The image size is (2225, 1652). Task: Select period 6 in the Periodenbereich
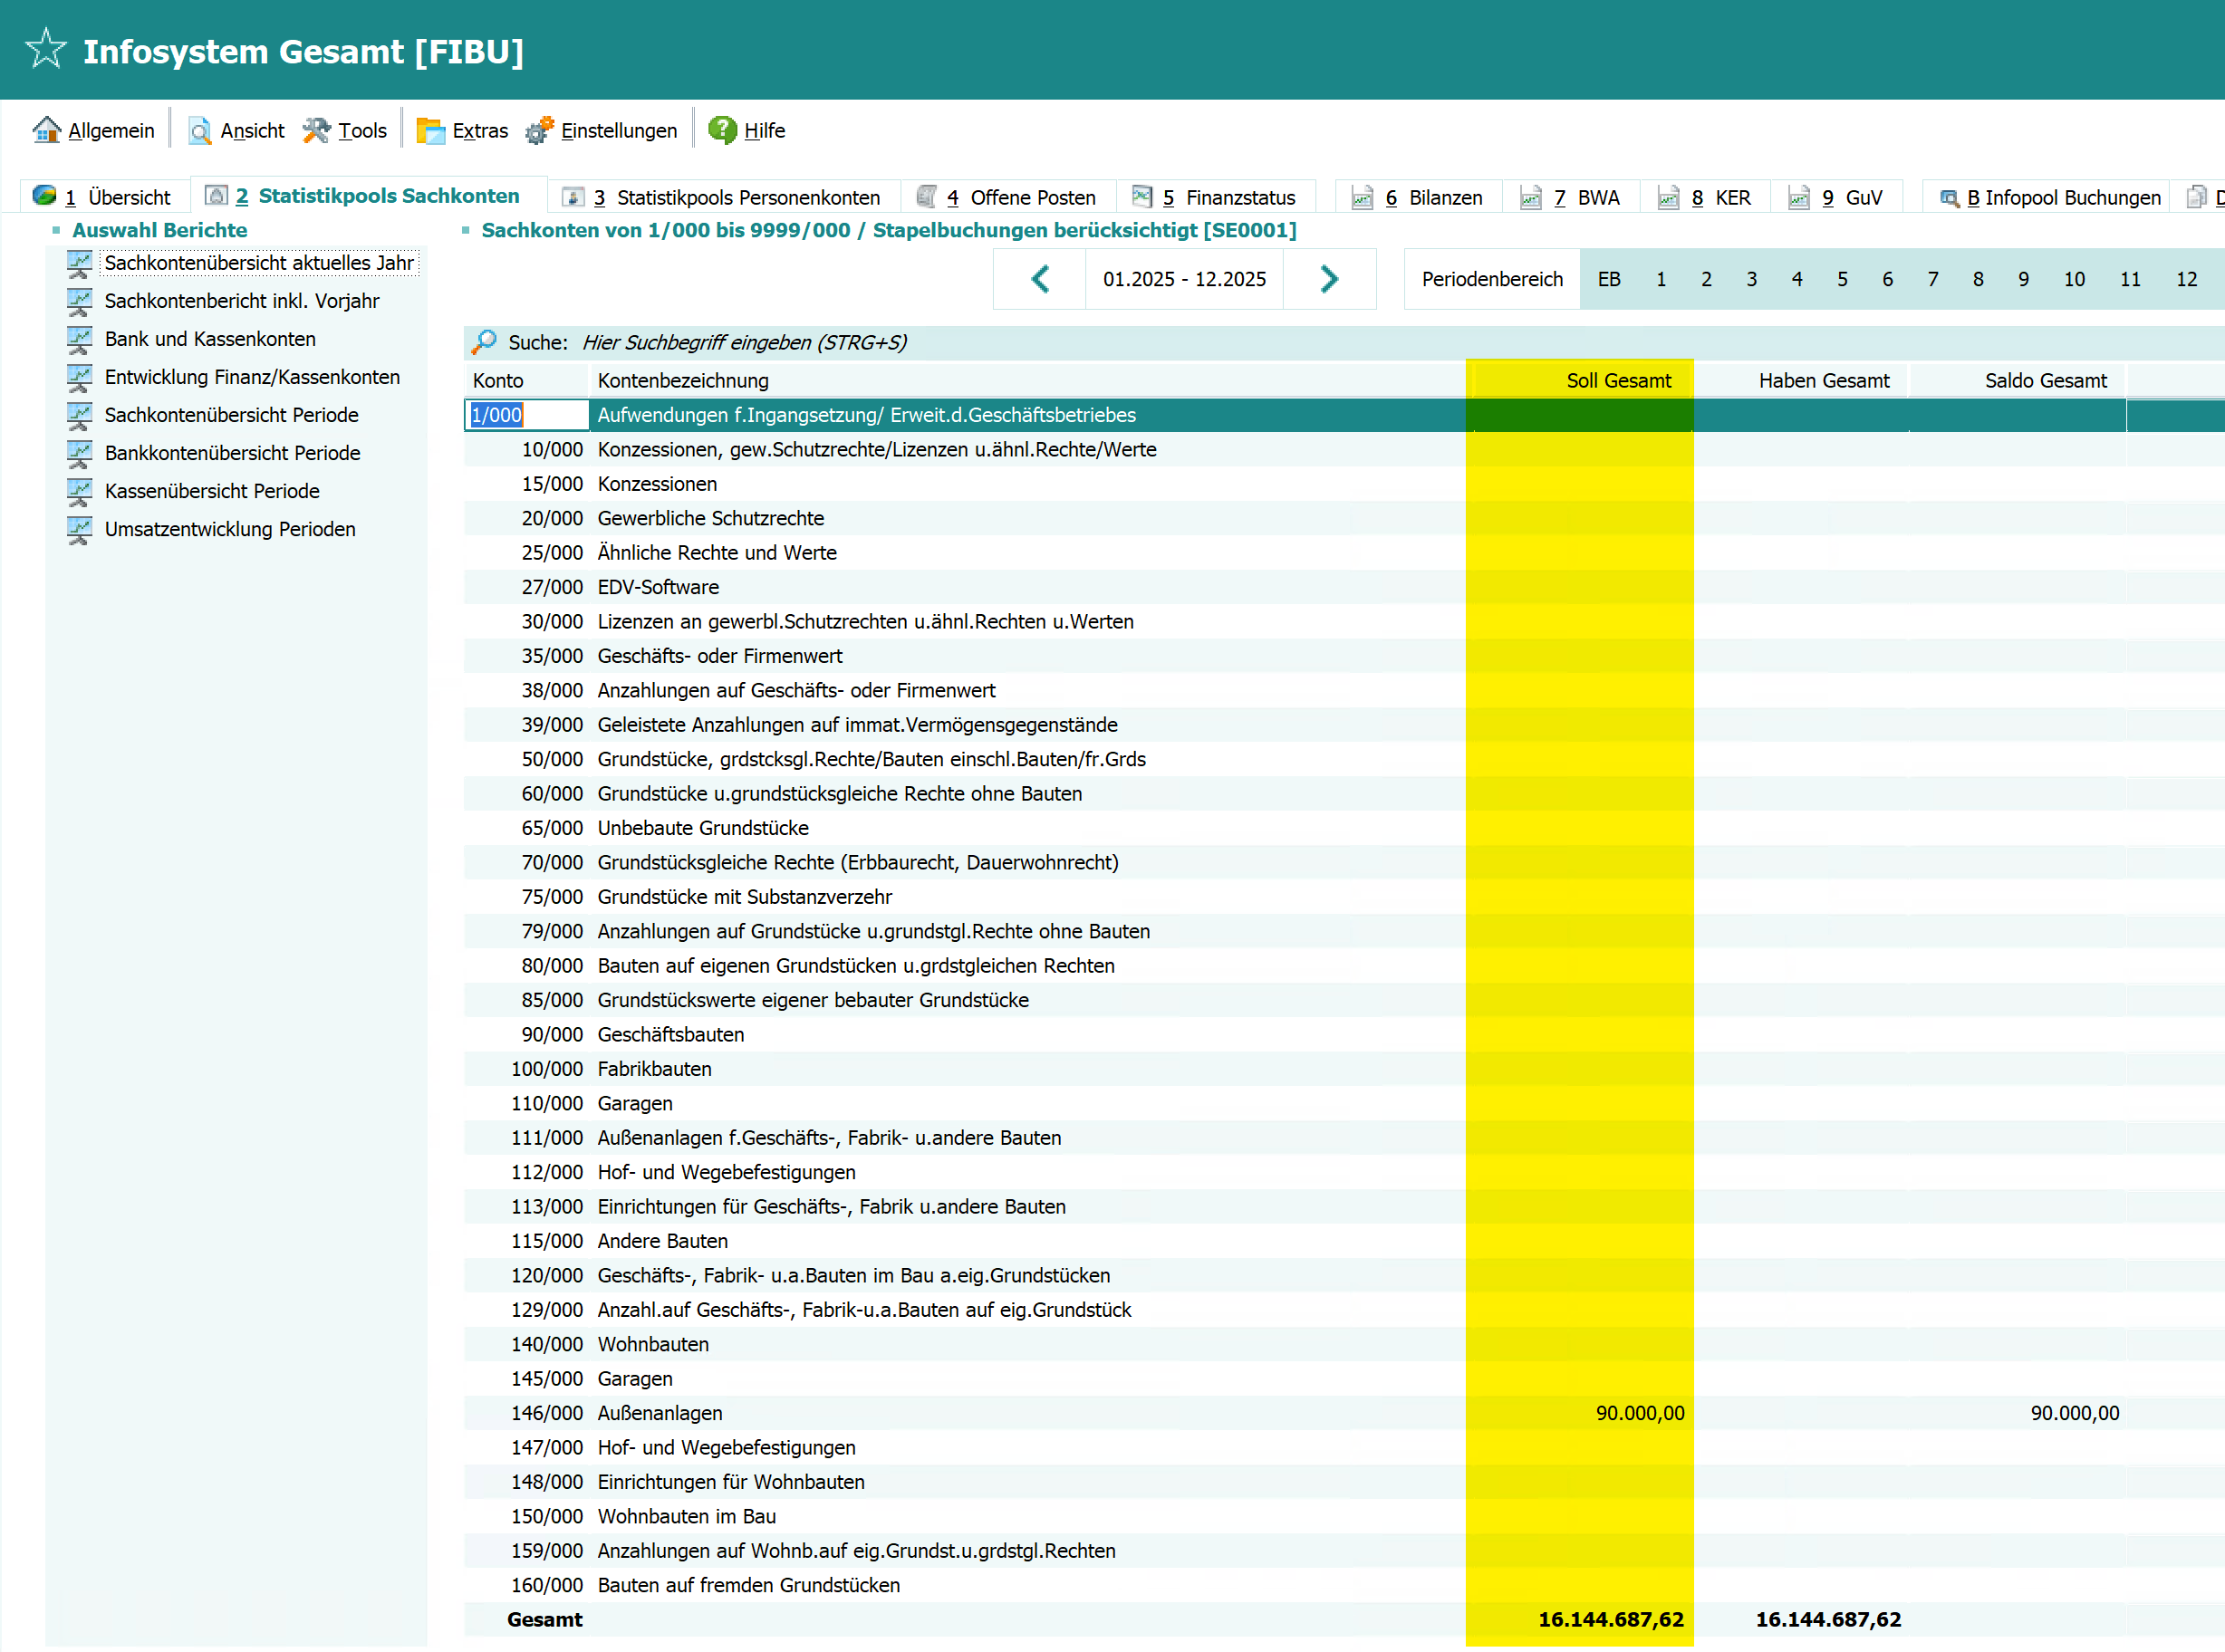(1887, 279)
